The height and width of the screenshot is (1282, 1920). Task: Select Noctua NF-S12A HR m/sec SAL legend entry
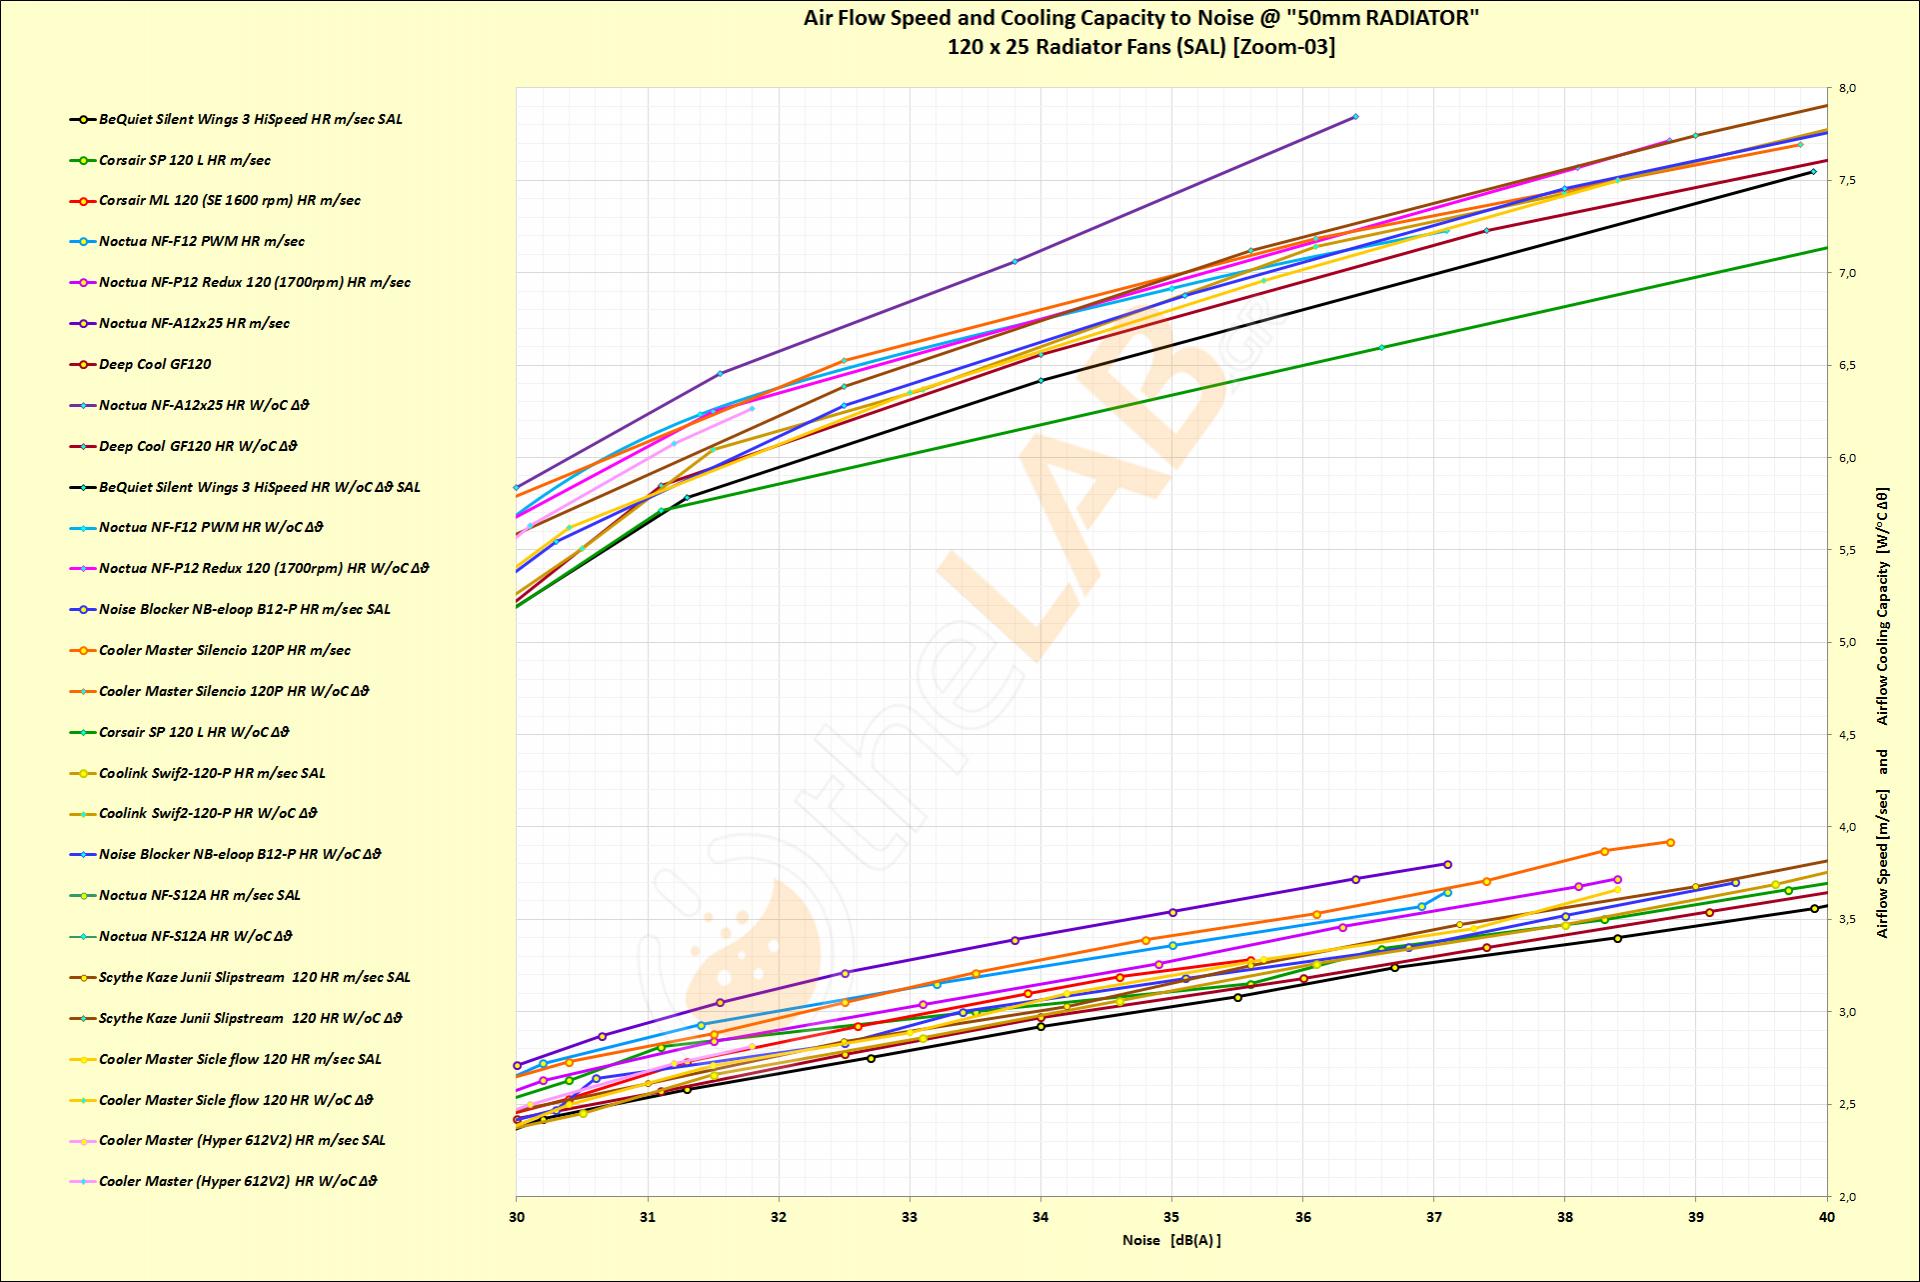pyautogui.click(x=199, y=896)
